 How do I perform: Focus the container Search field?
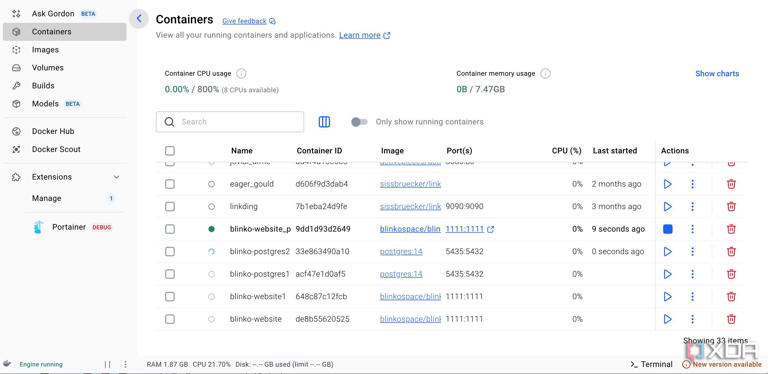coord(230,122)
